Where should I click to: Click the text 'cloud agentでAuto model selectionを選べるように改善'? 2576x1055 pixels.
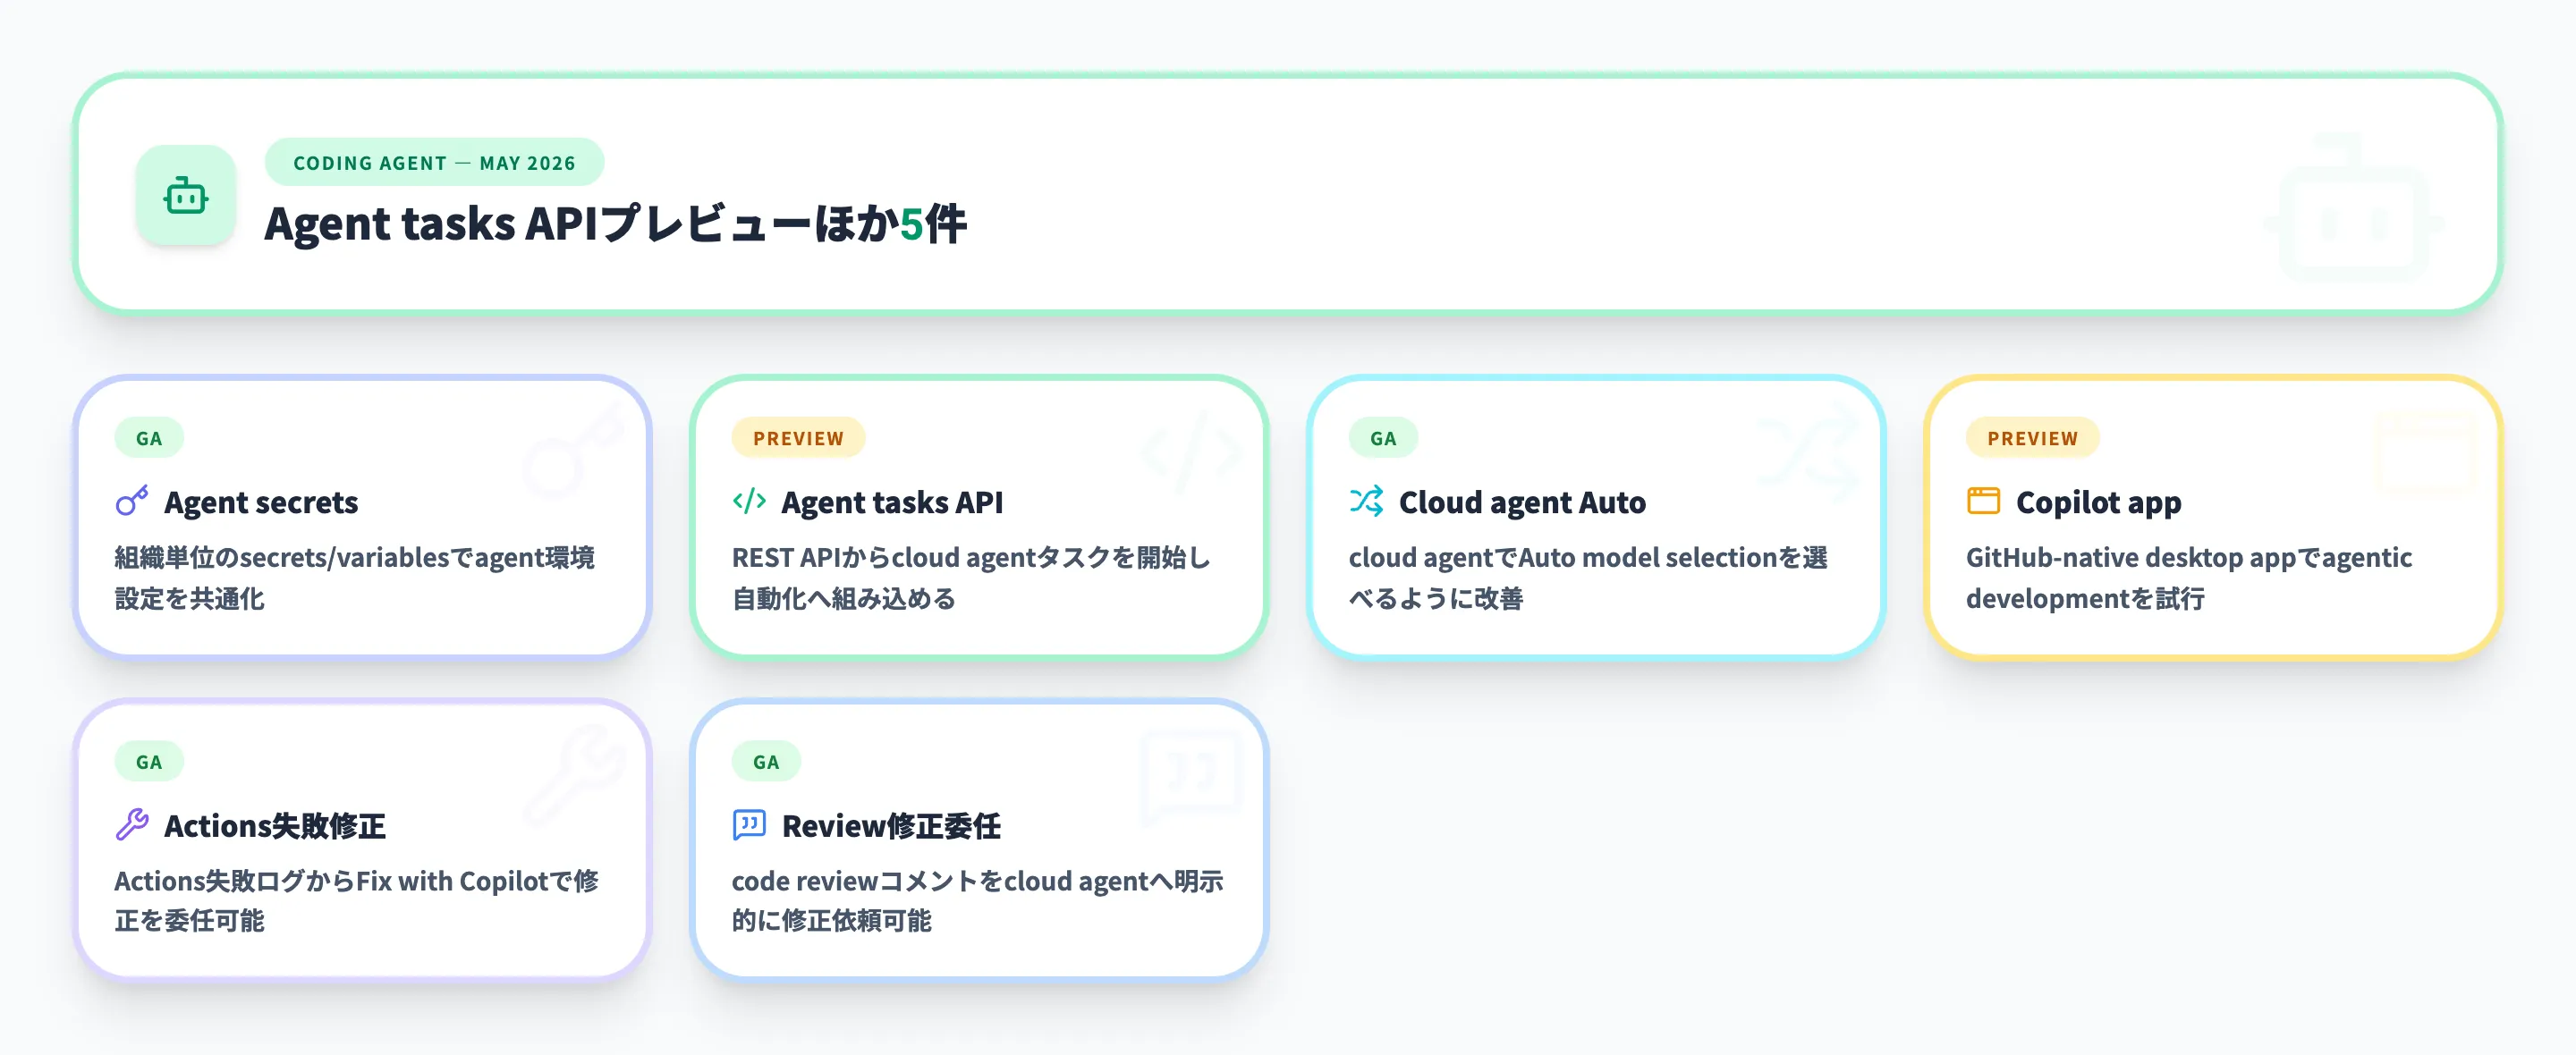coord(1588,578)
